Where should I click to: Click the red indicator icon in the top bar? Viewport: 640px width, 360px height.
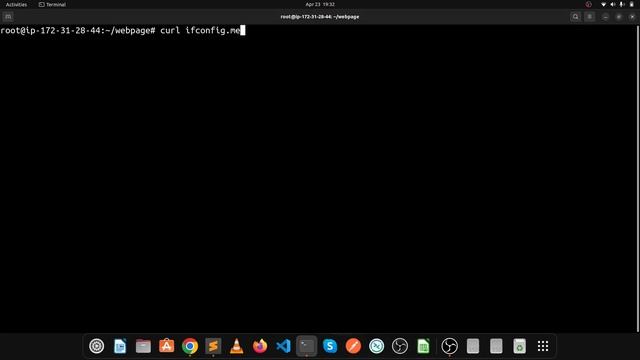click(x=589, y=4)
